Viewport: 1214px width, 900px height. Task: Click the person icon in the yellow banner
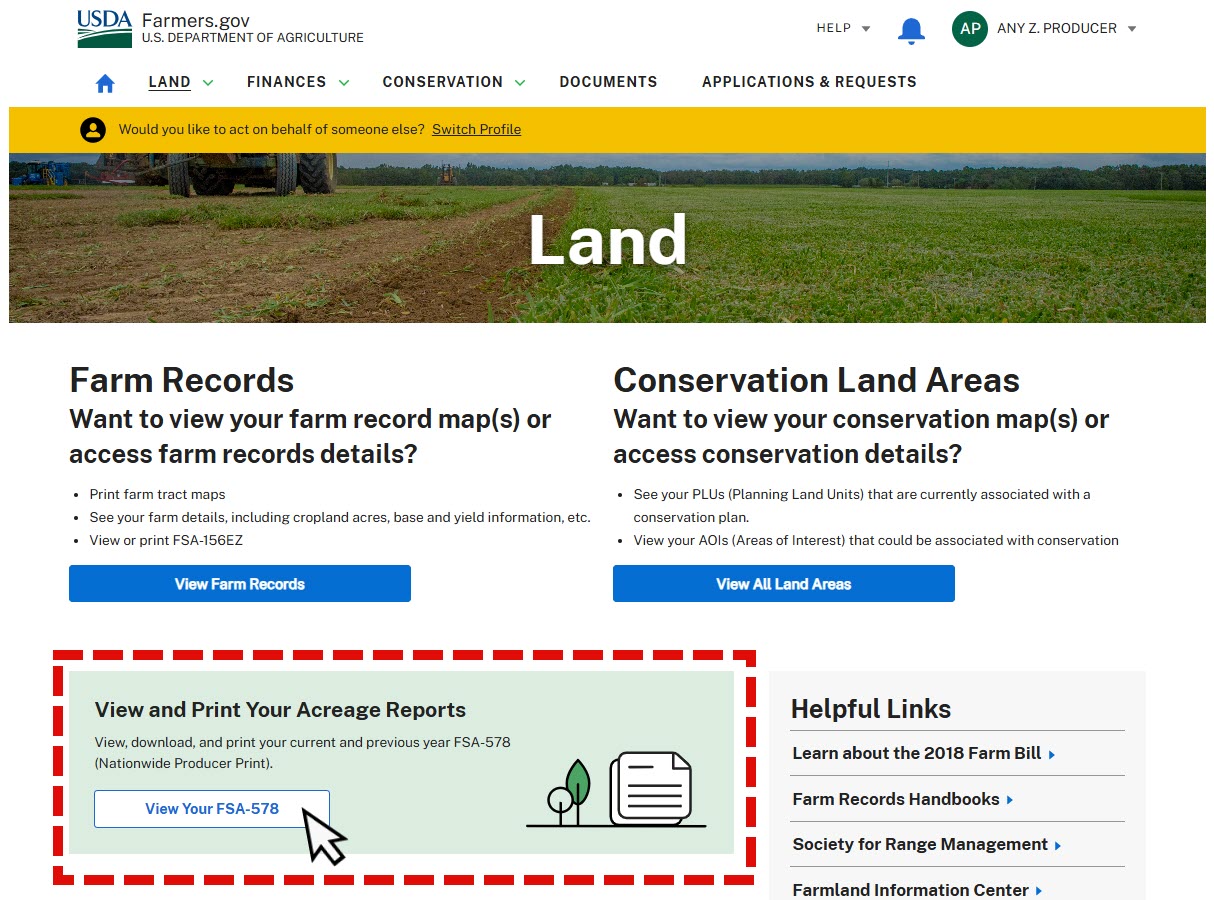(93, 129)
